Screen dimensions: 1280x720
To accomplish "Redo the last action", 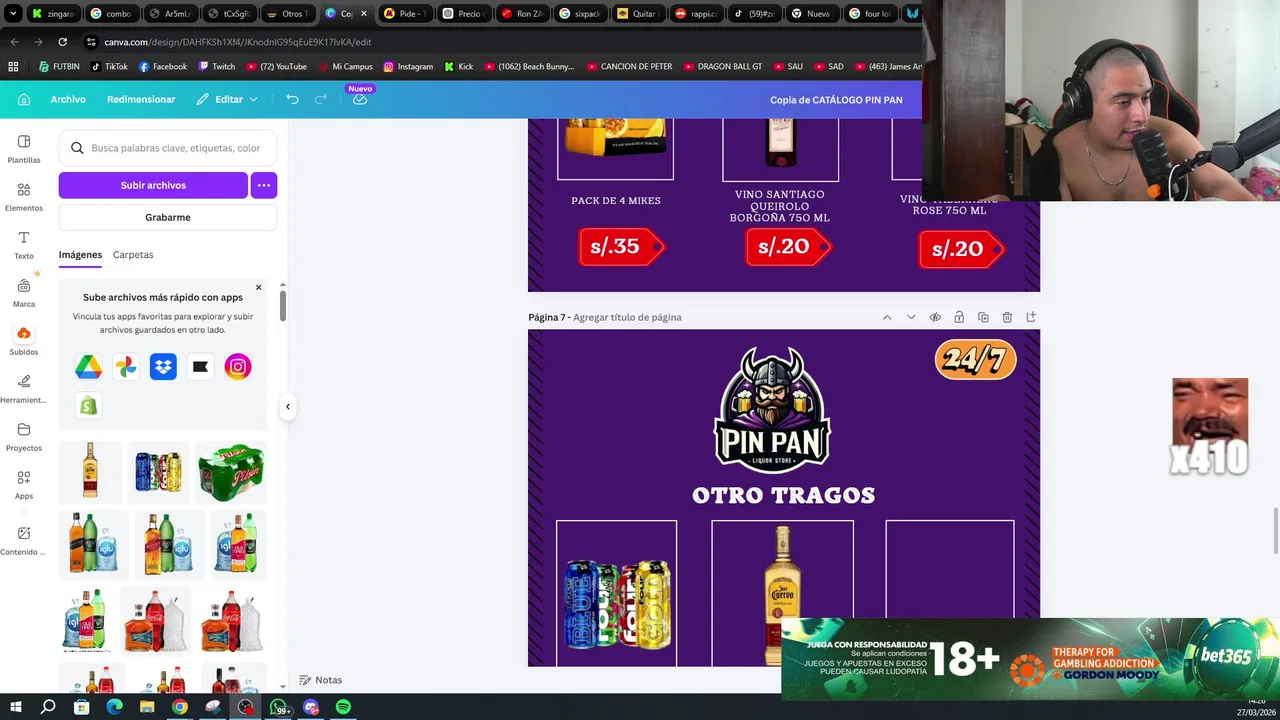I will click(321, 99).
